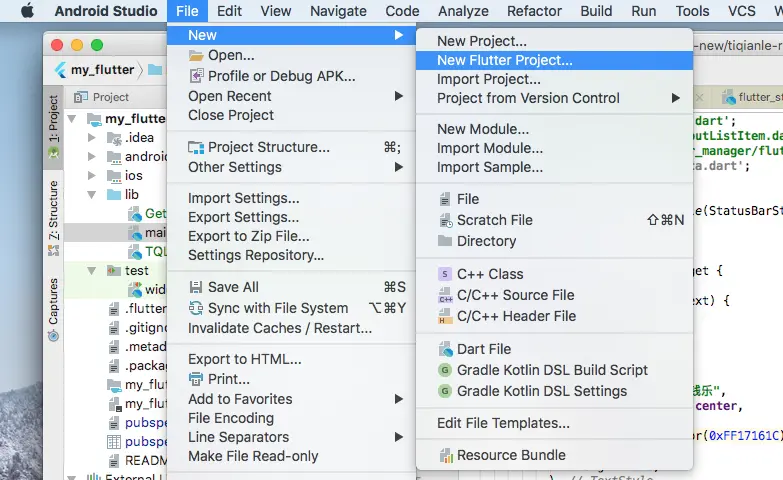
Task: Collapse the lib folder
Action: tap(92, 195)
